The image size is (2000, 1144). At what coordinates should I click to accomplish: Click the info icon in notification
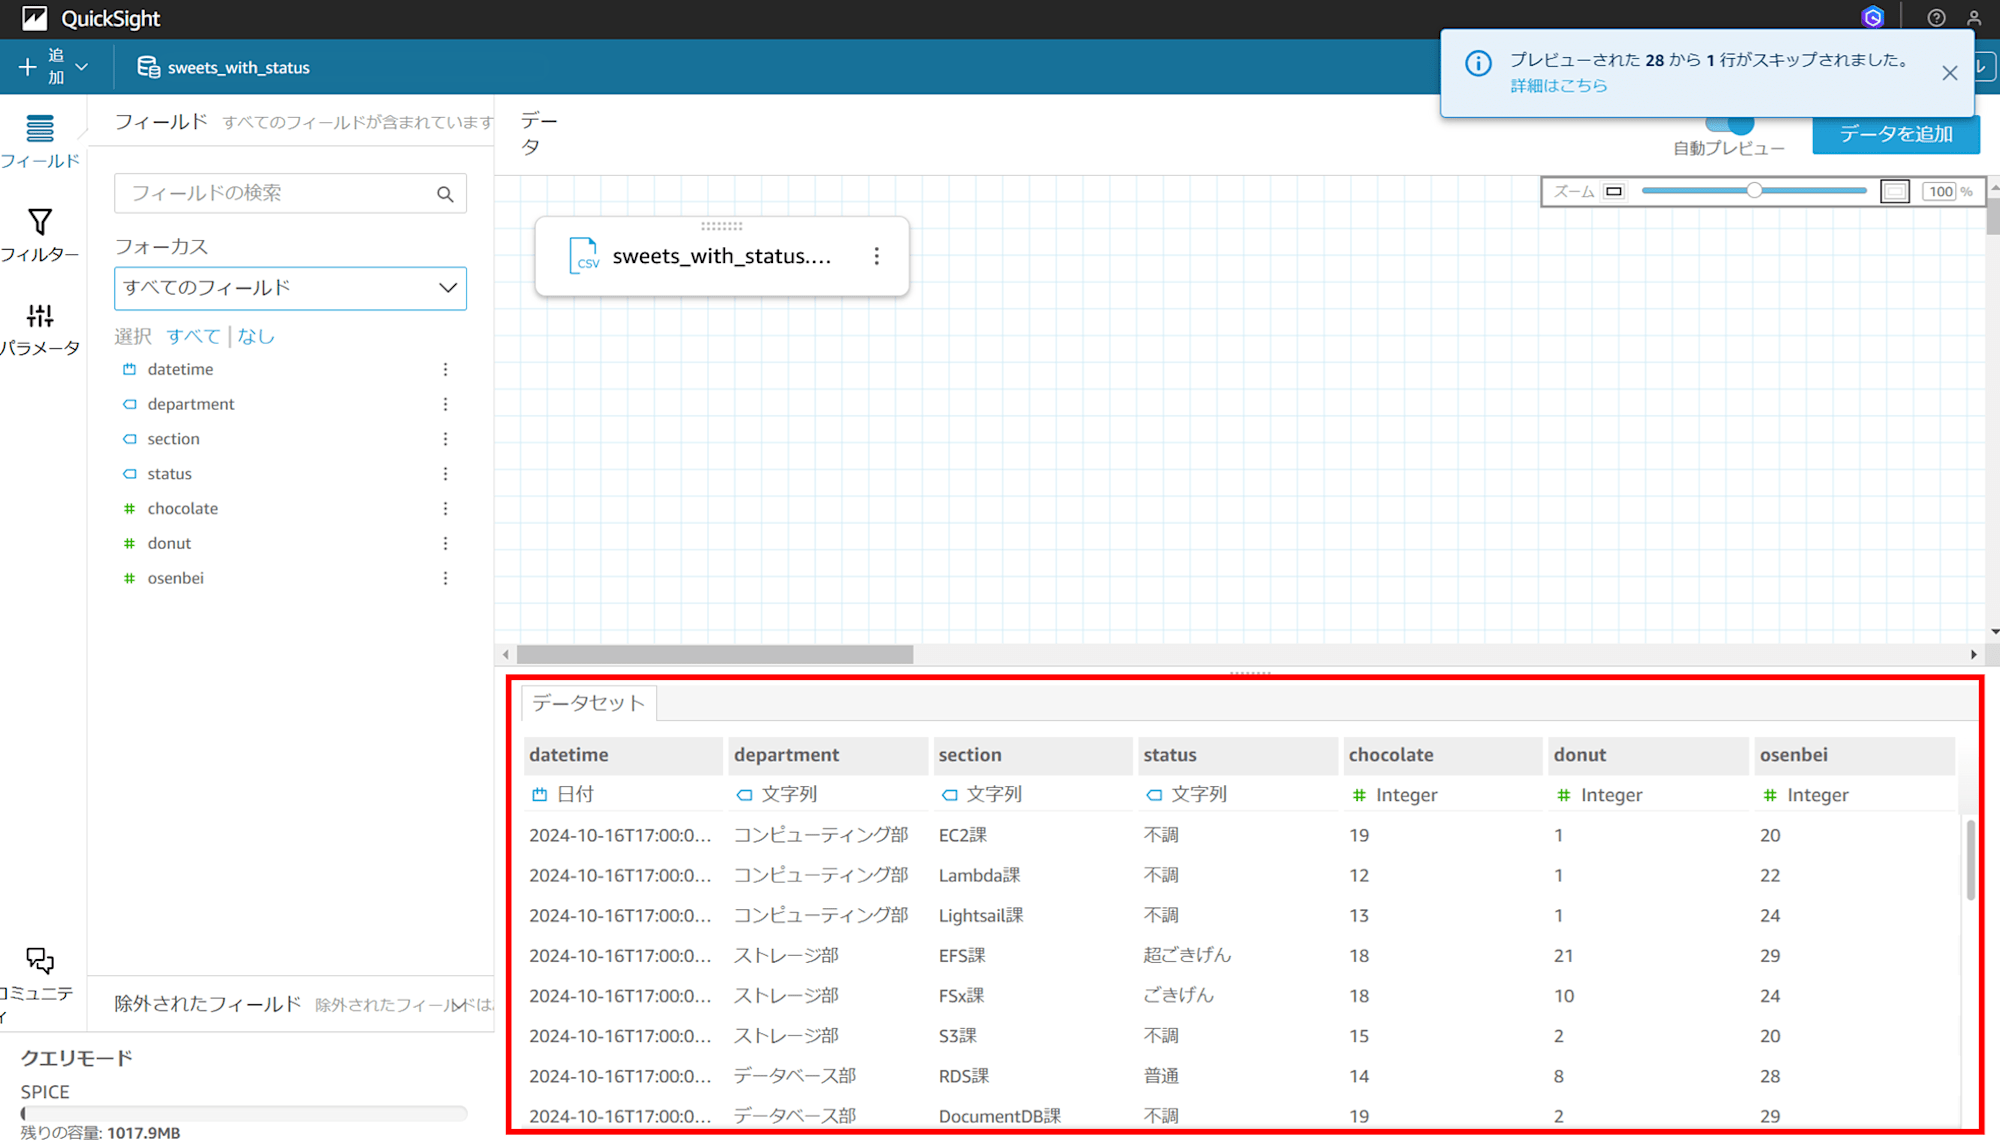[1478, 63]
